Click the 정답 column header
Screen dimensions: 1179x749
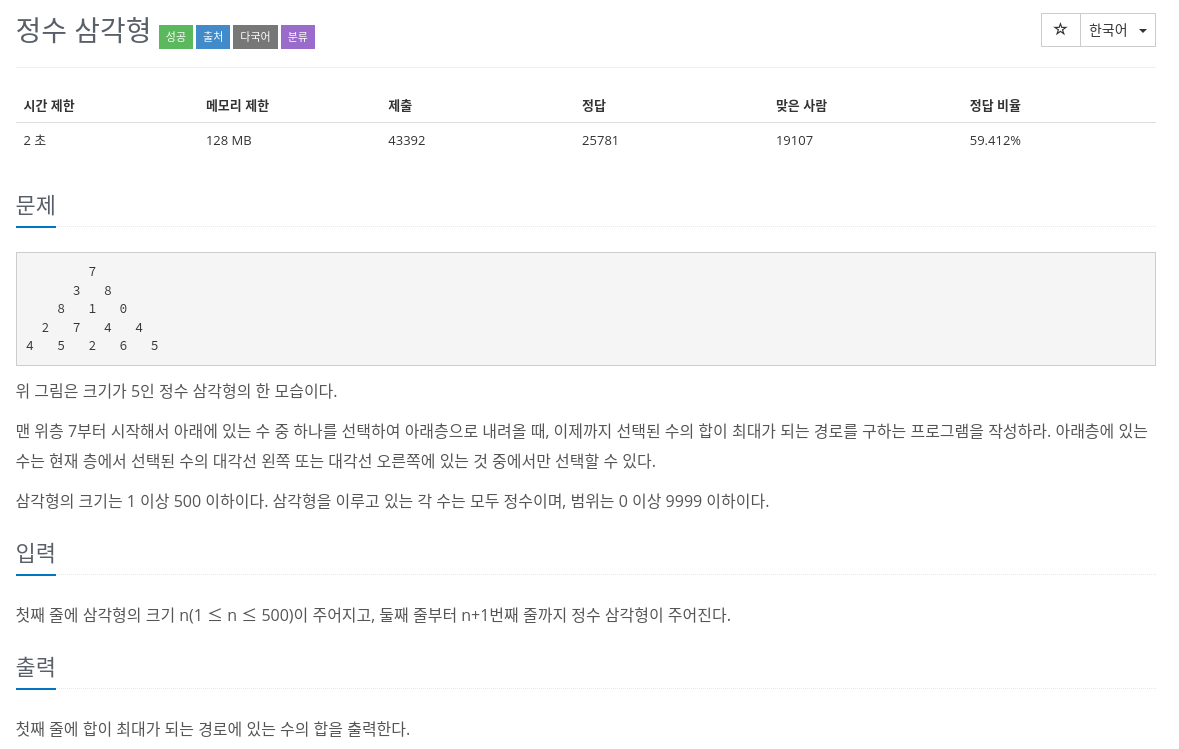[x=594, y=106]
